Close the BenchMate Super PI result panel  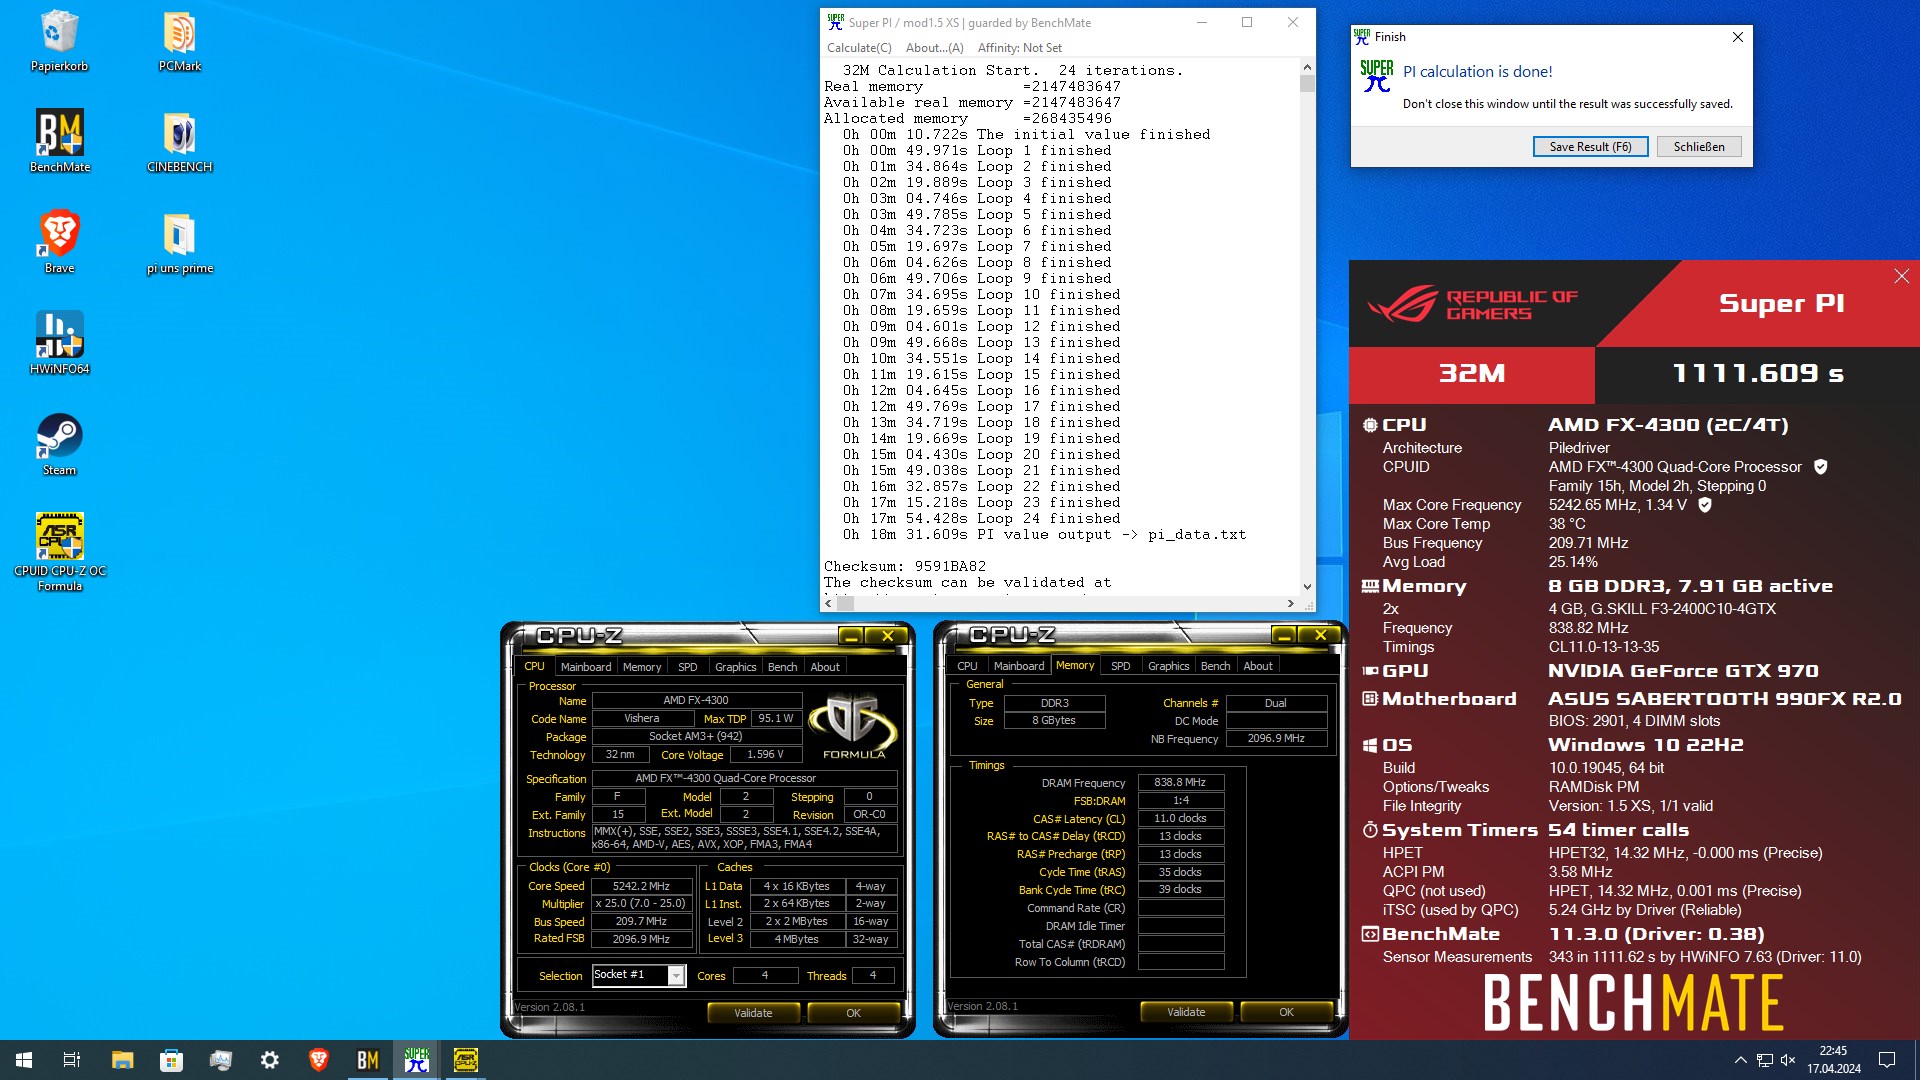click(x=1901, y=276)
